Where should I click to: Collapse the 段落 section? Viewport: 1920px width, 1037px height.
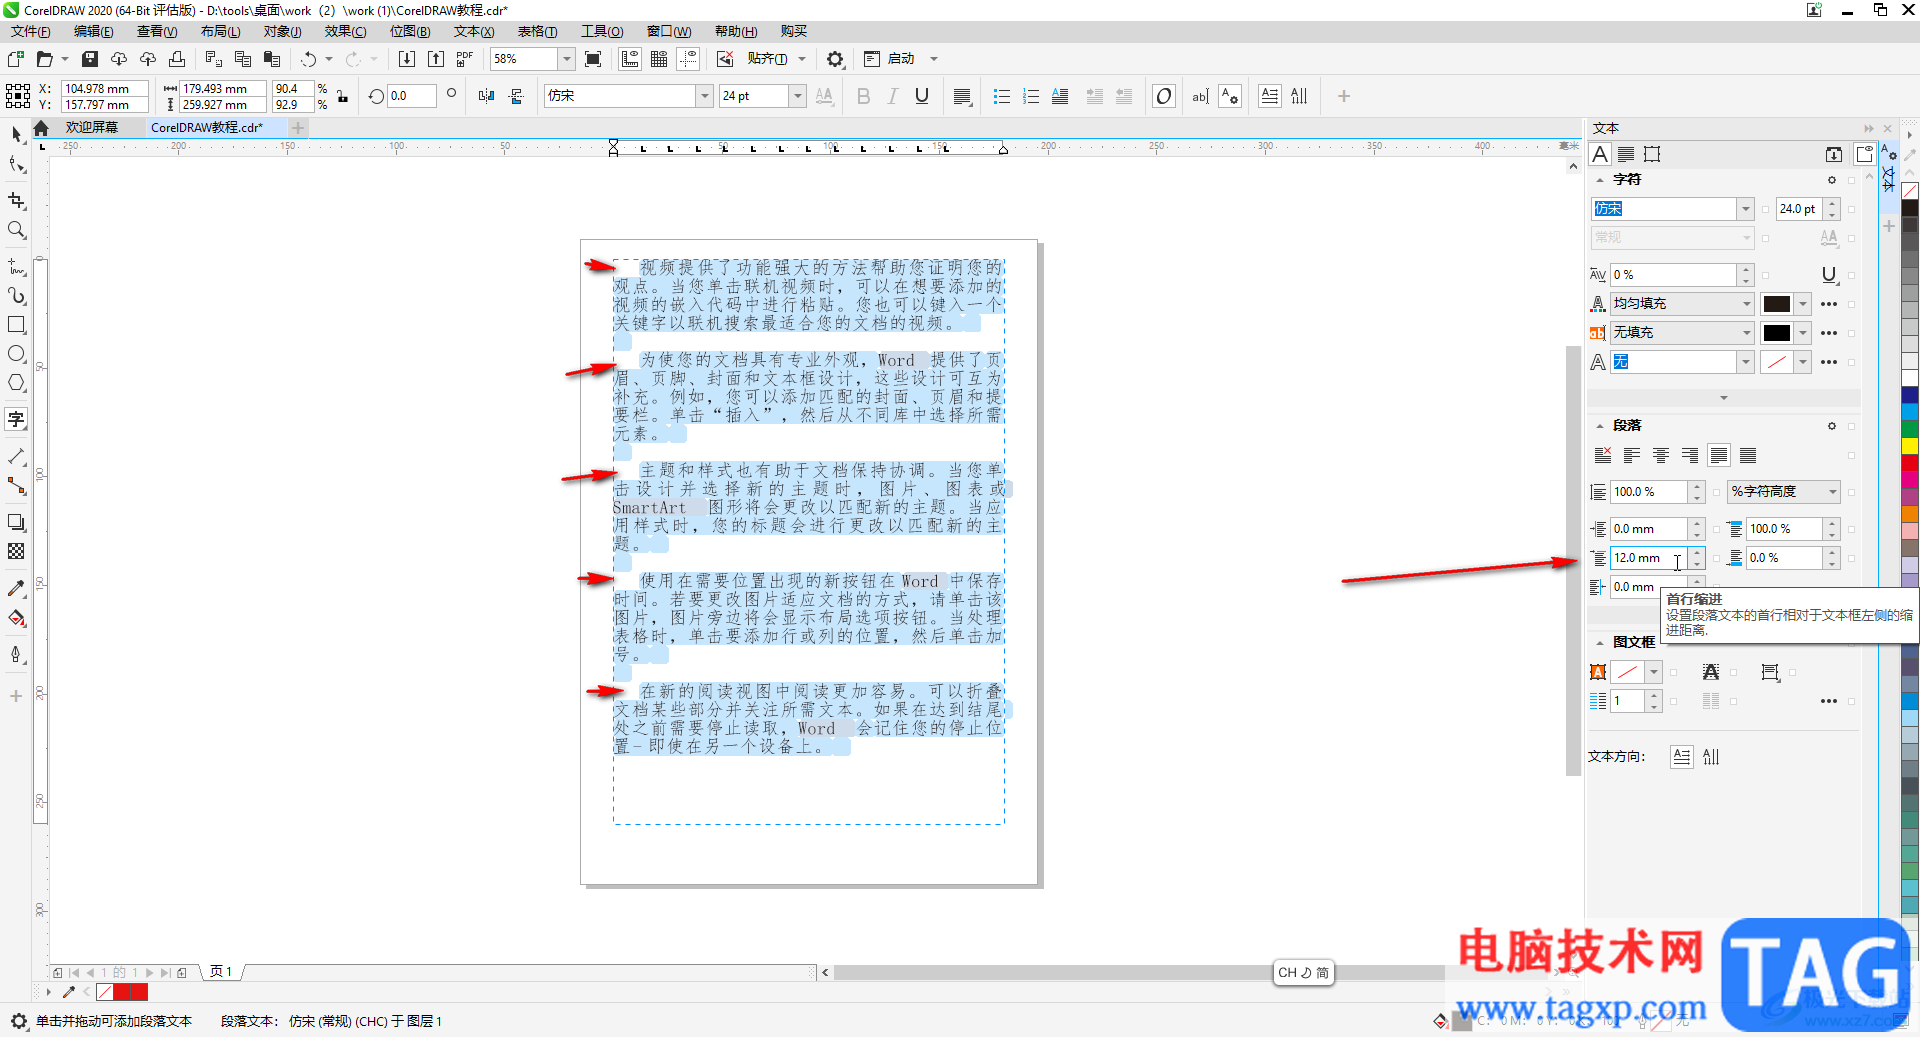tap(1600, 426)
